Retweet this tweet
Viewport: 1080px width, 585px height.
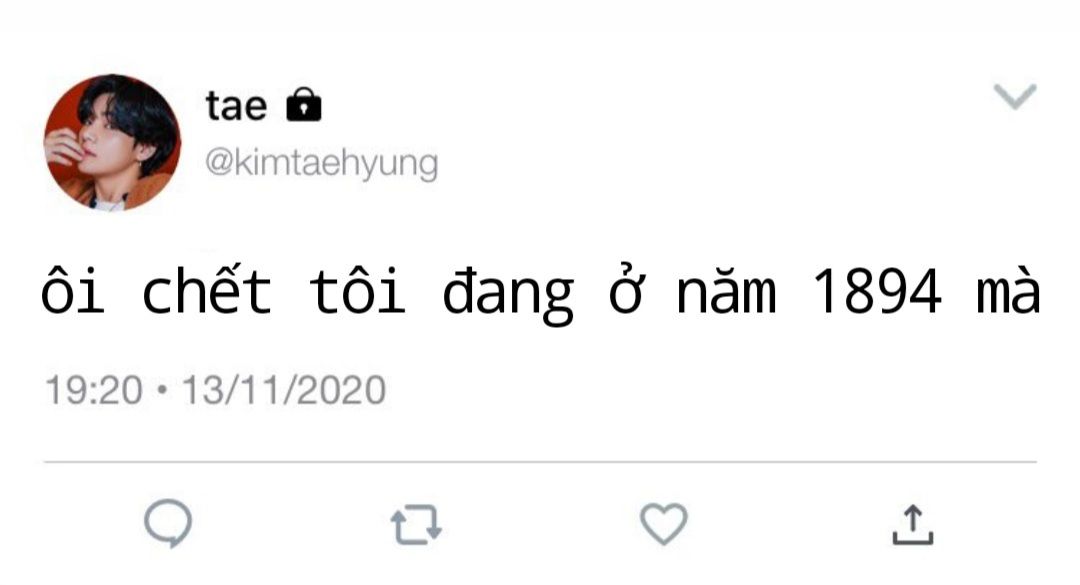(416, 525)
